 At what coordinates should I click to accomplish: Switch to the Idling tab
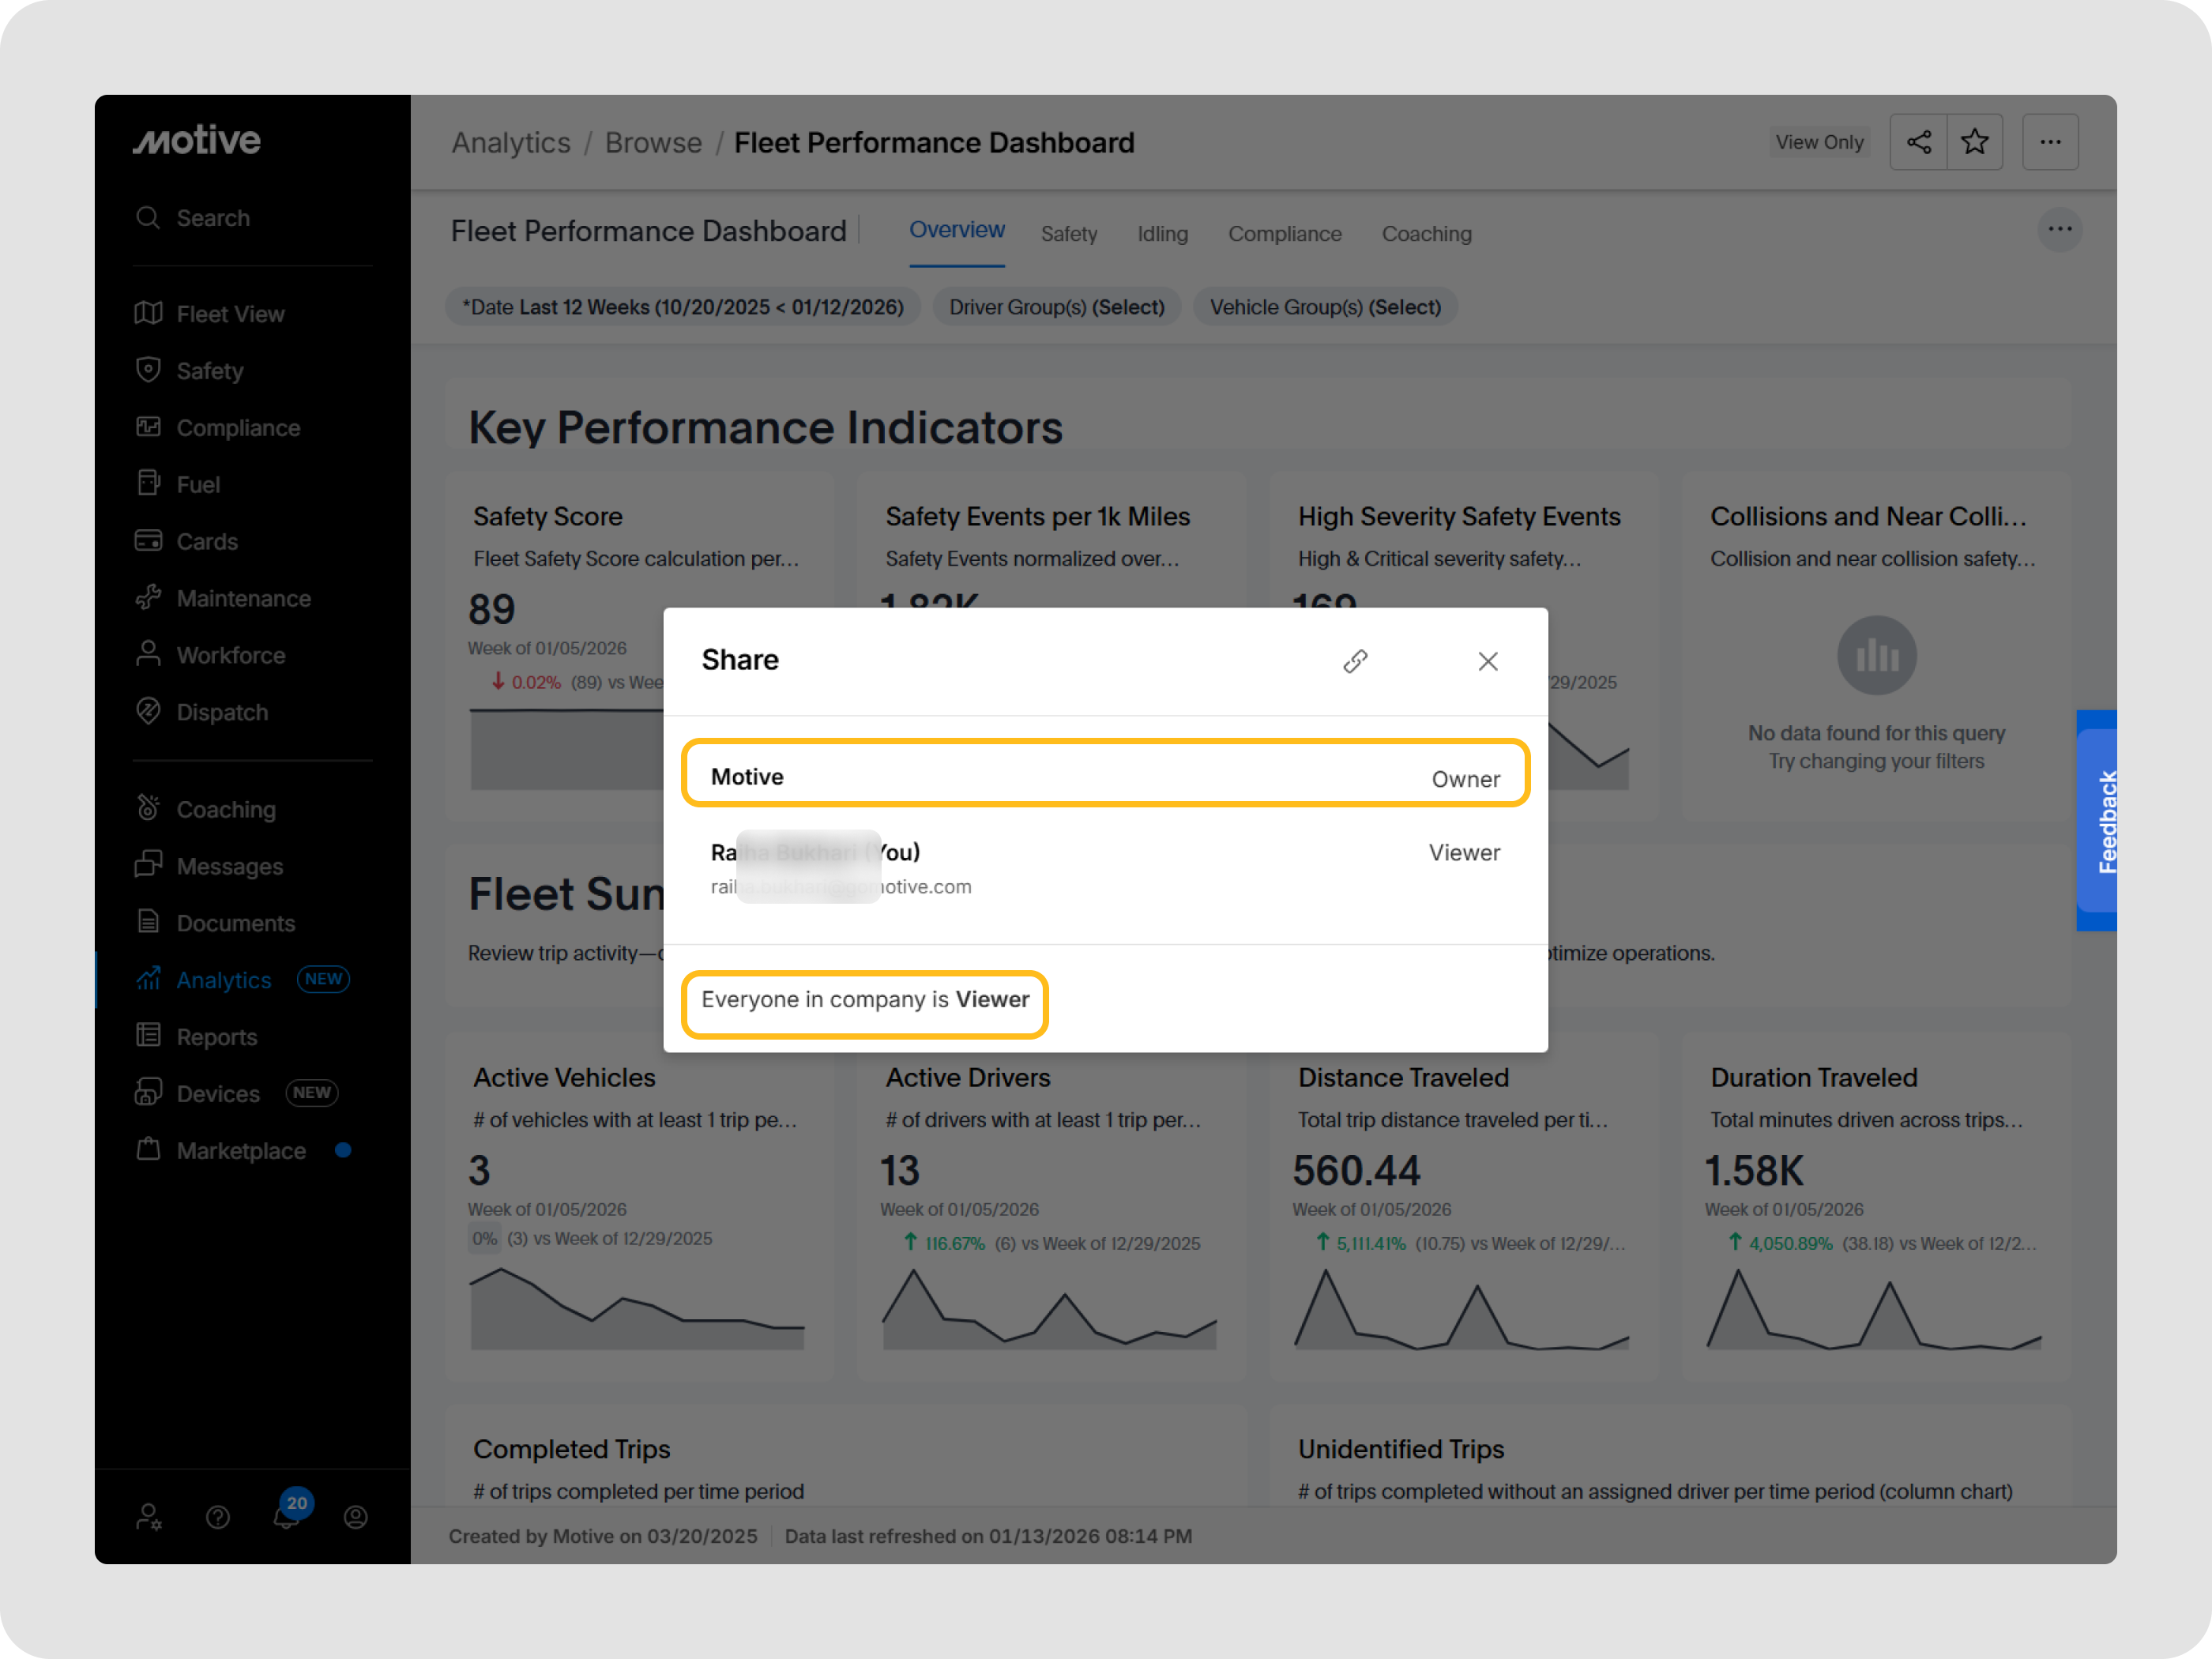click(x=1162, y=233)
